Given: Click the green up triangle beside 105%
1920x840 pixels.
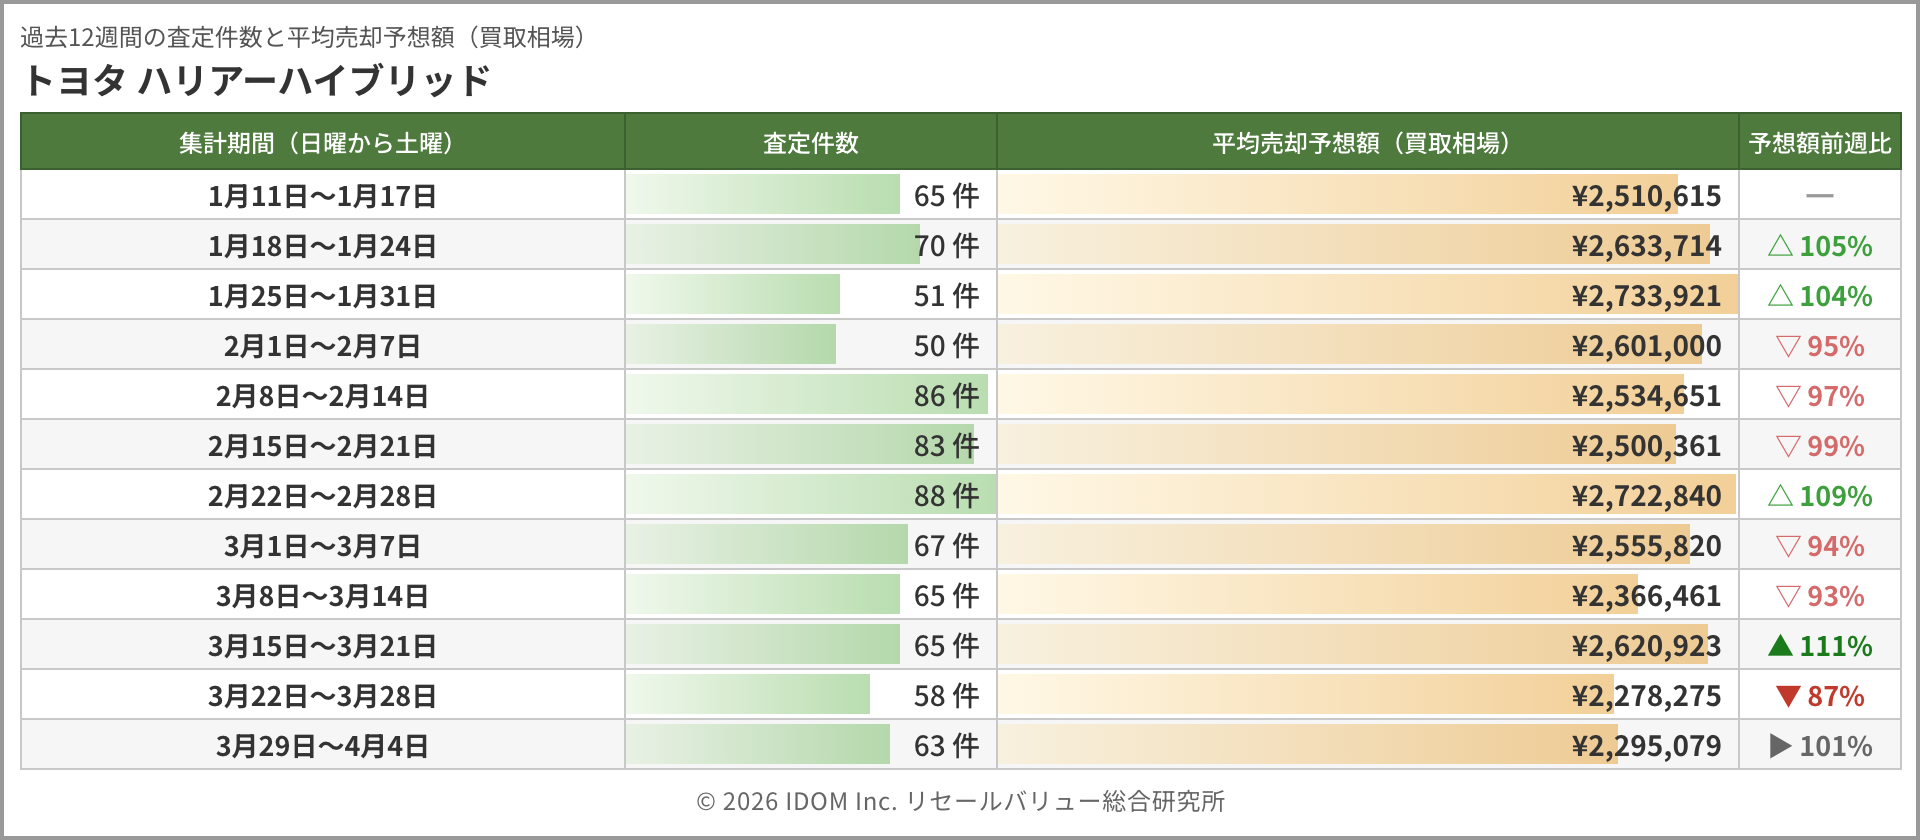Looking at the screenshot, I should pyautogui.click(x=1780, y=246).
